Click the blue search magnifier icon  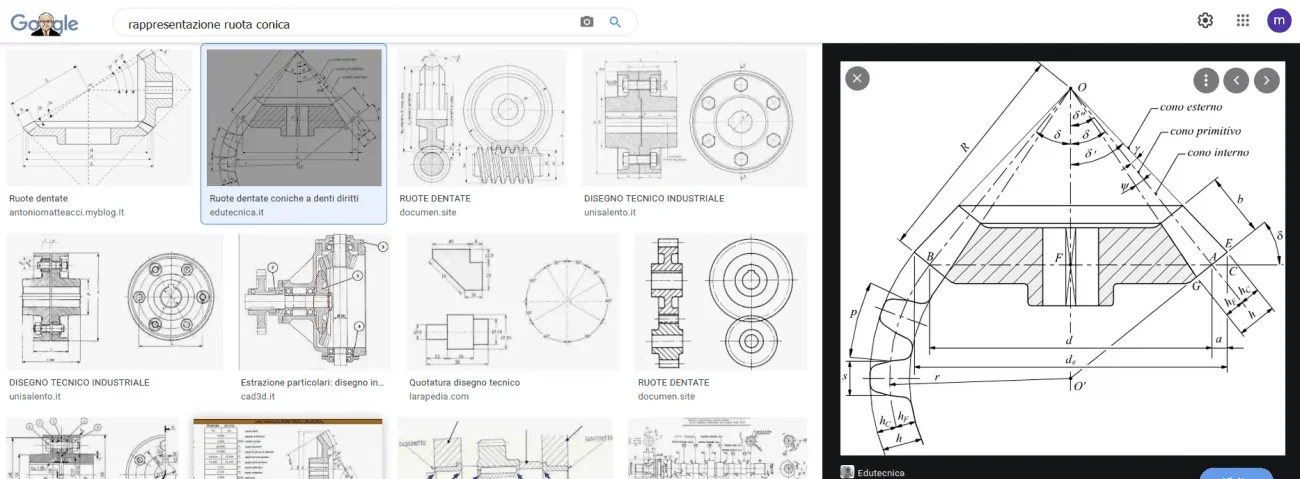point(615,22)
